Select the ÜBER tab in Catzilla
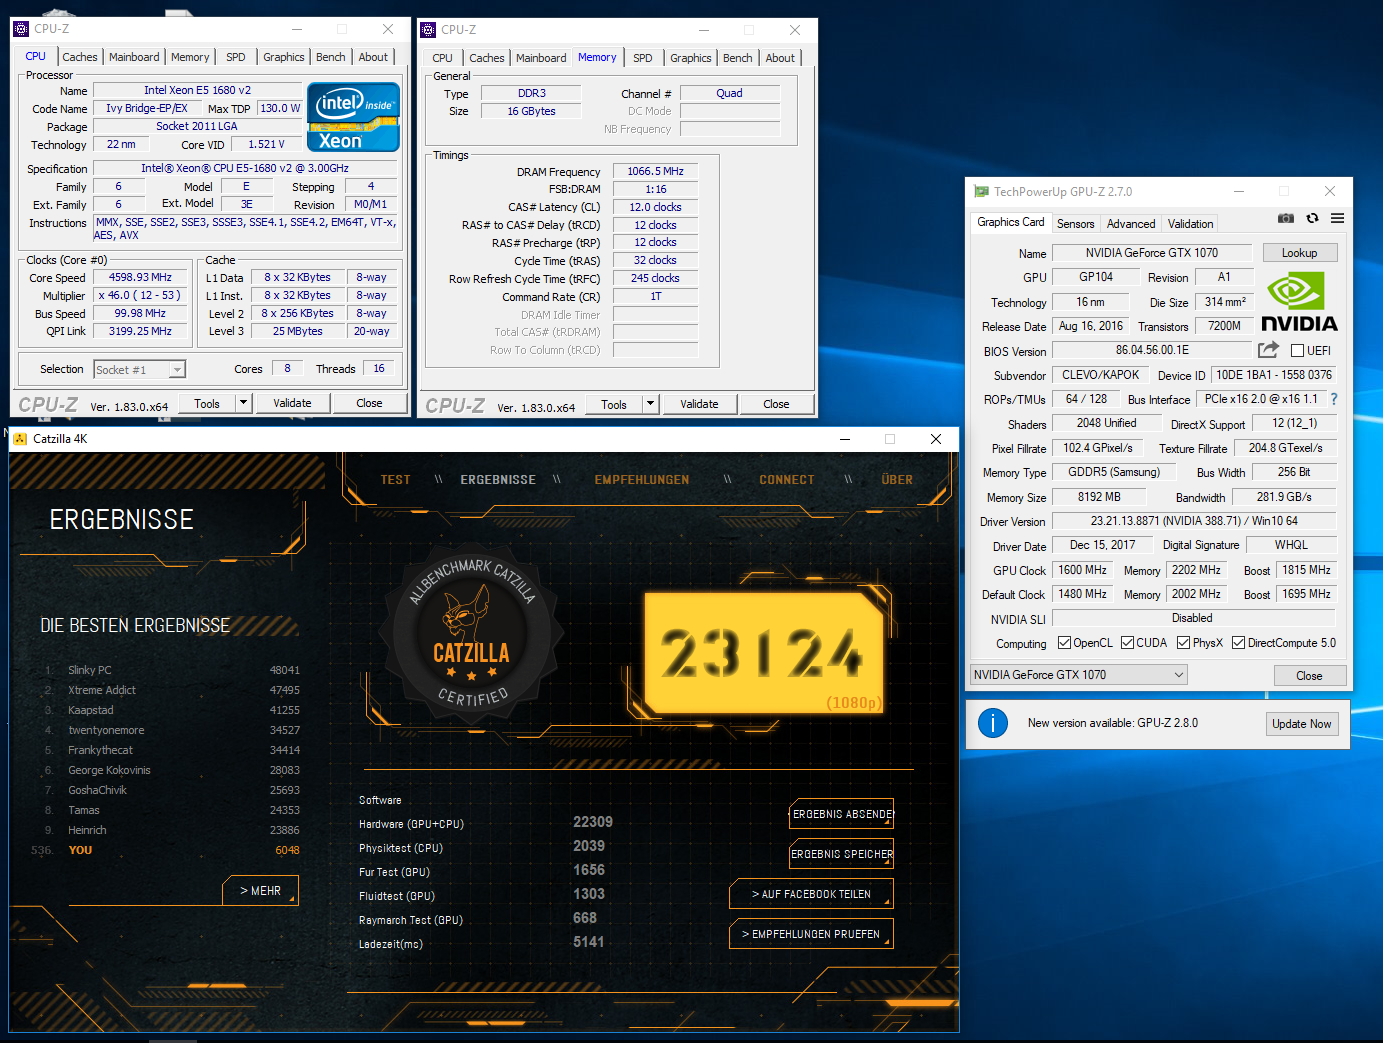The height and width of the screenshot is (1043, 1383). (897, 480)
